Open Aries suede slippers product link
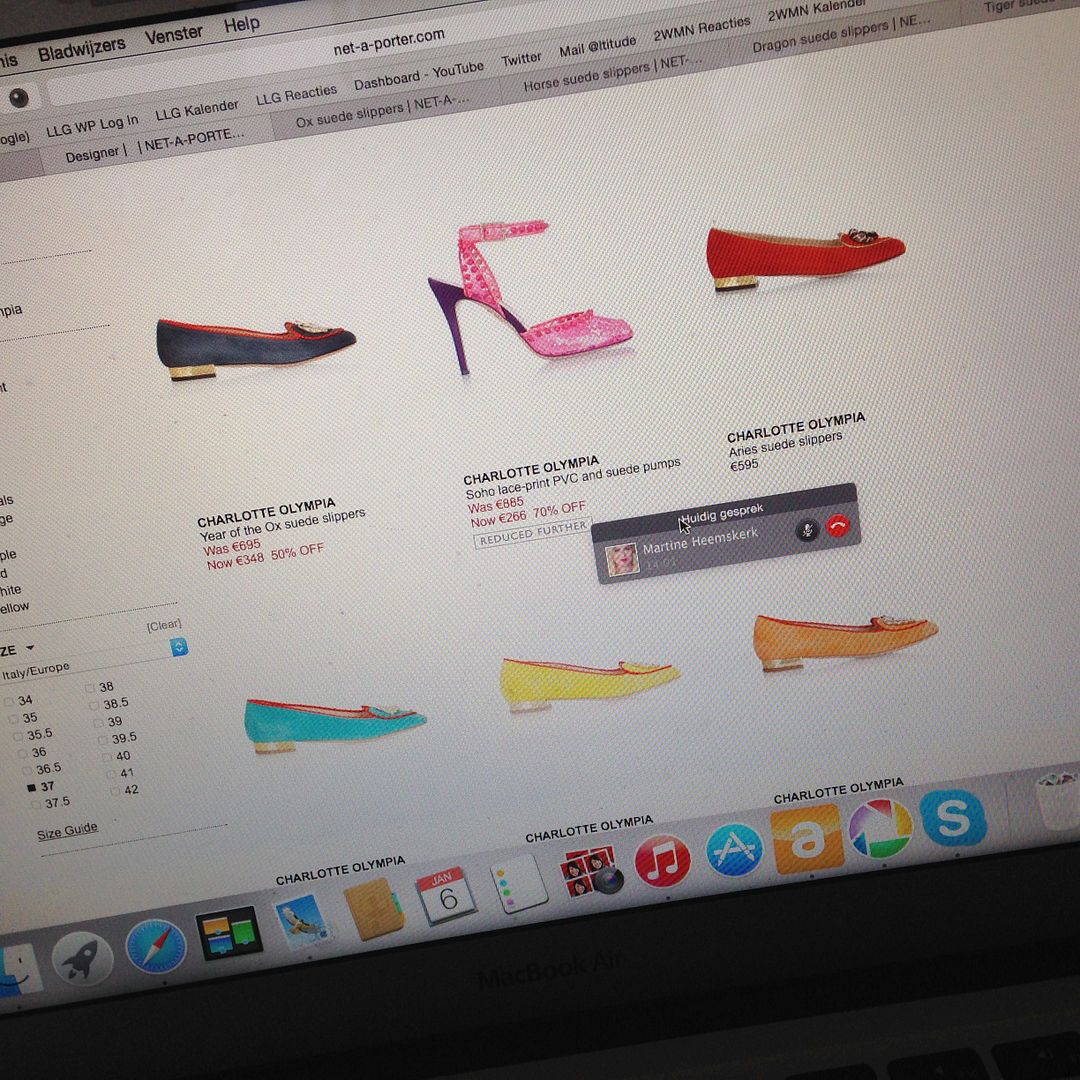This screenshot has height=1080, width=1080. [786, 444]
